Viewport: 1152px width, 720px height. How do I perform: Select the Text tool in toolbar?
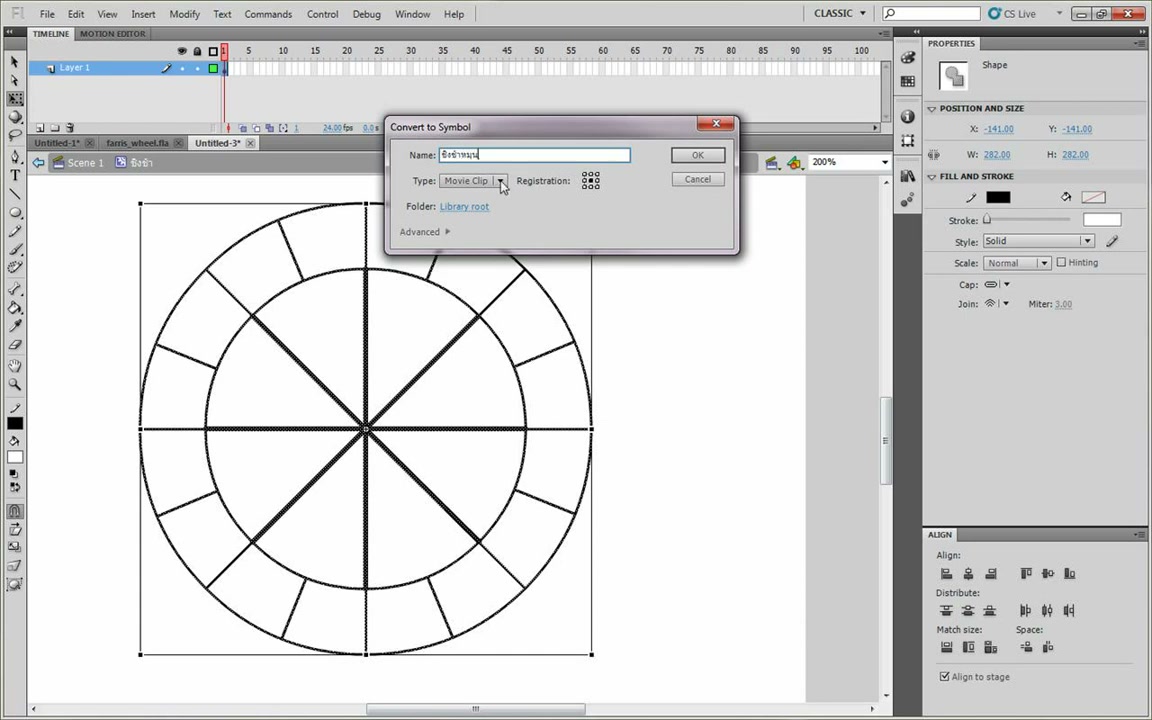[x=15, y=175]
